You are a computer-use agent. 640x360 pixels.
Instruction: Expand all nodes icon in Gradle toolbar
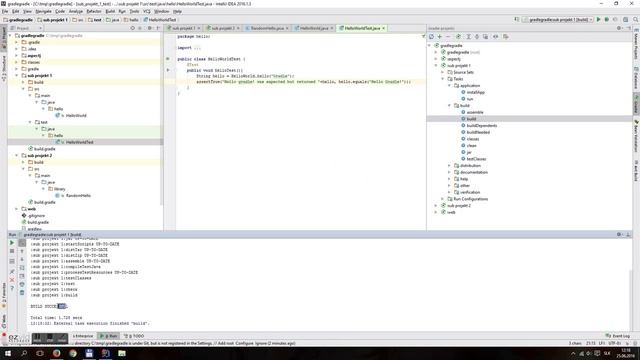[x=468, y=37]
